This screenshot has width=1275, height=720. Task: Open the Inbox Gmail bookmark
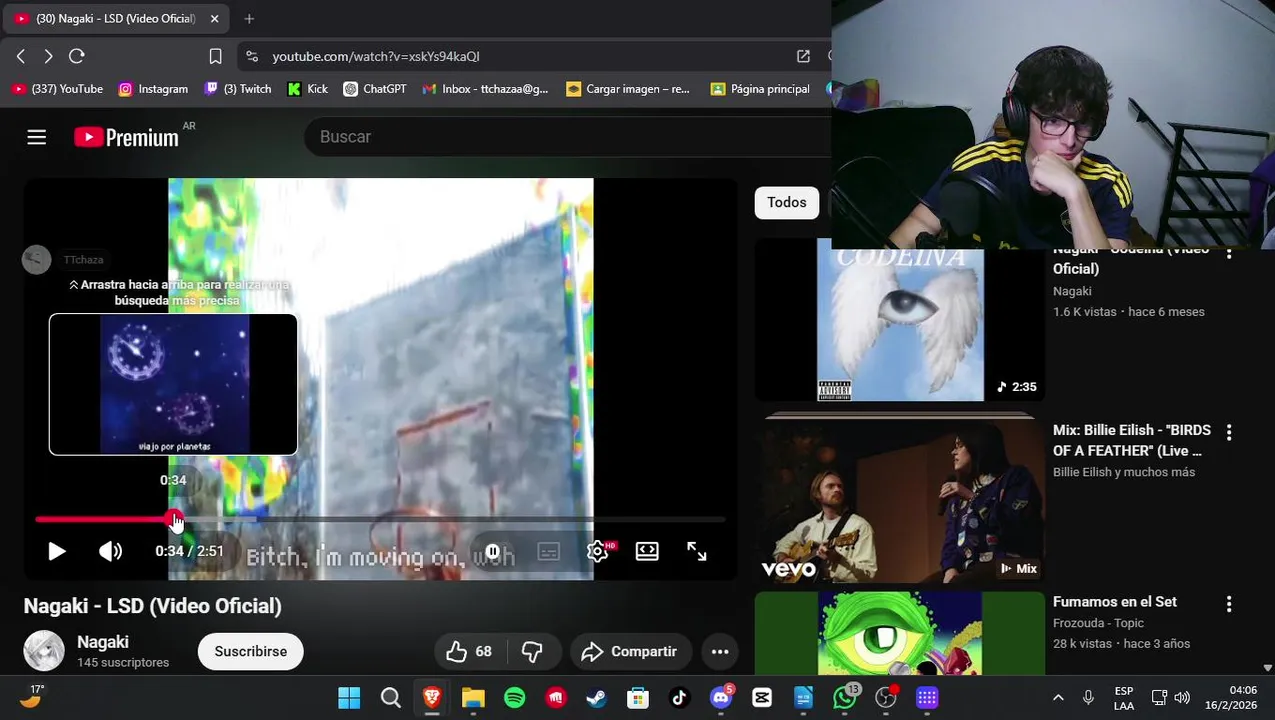(x=485, y=89)
